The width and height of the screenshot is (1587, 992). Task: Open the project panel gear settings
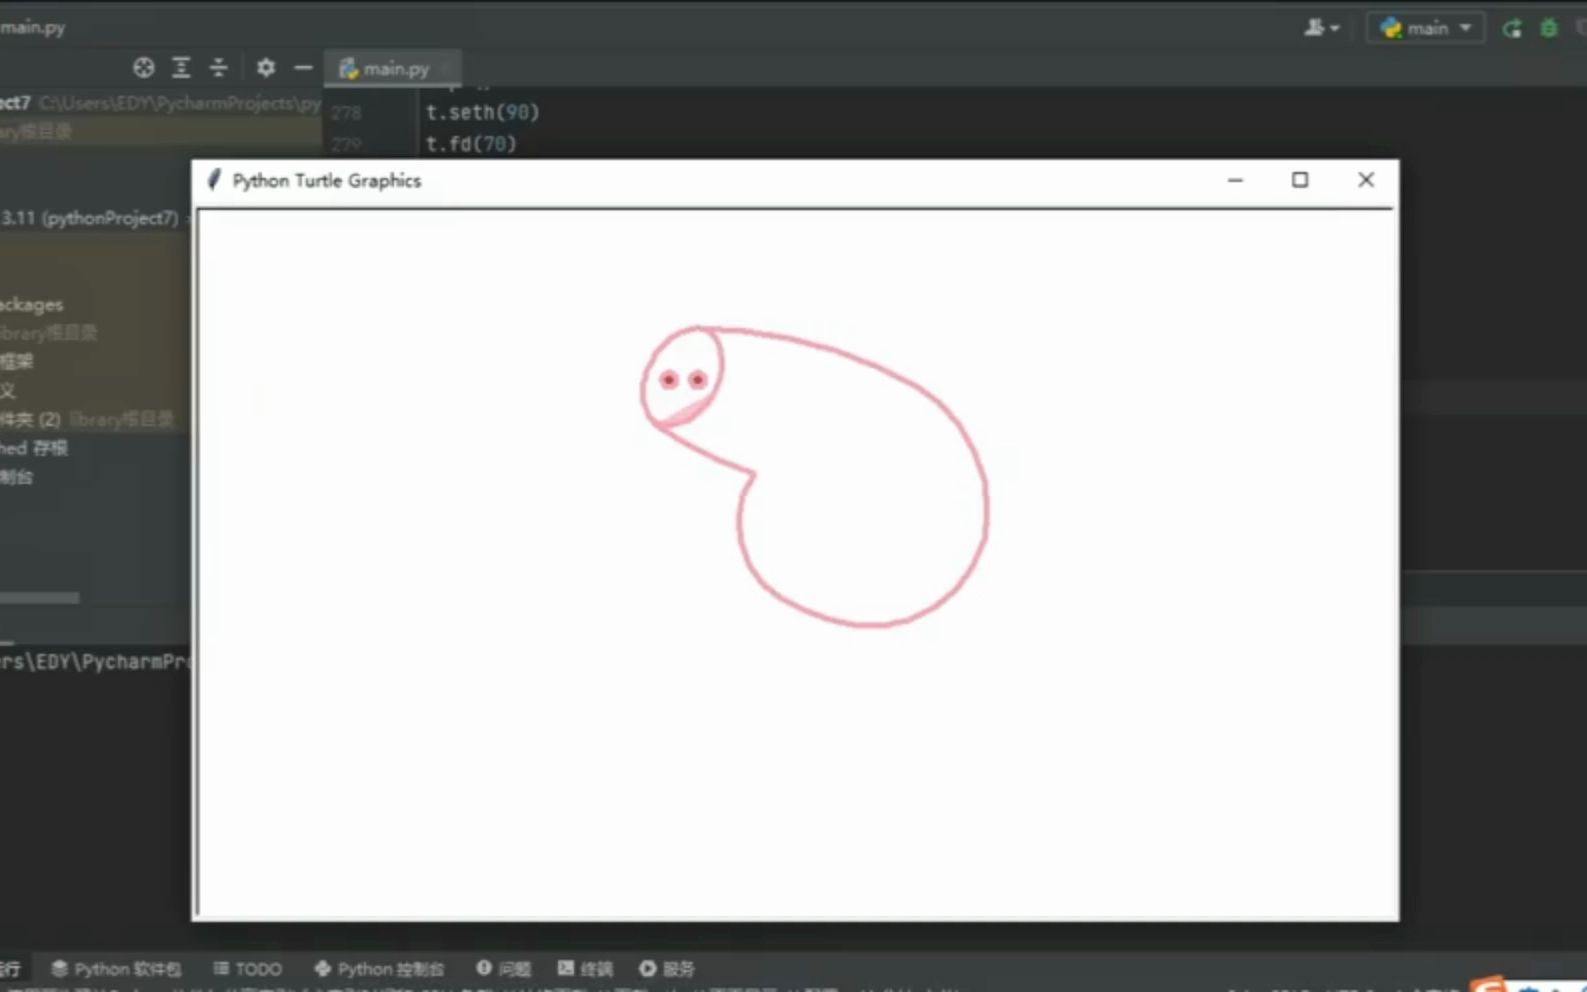point(265,67)
